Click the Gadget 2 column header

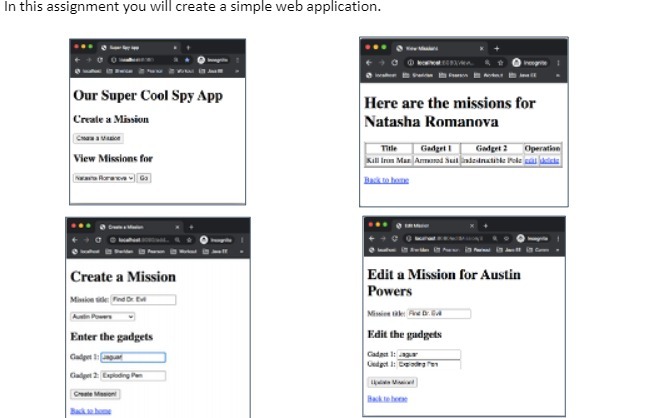tap(491, 148)
